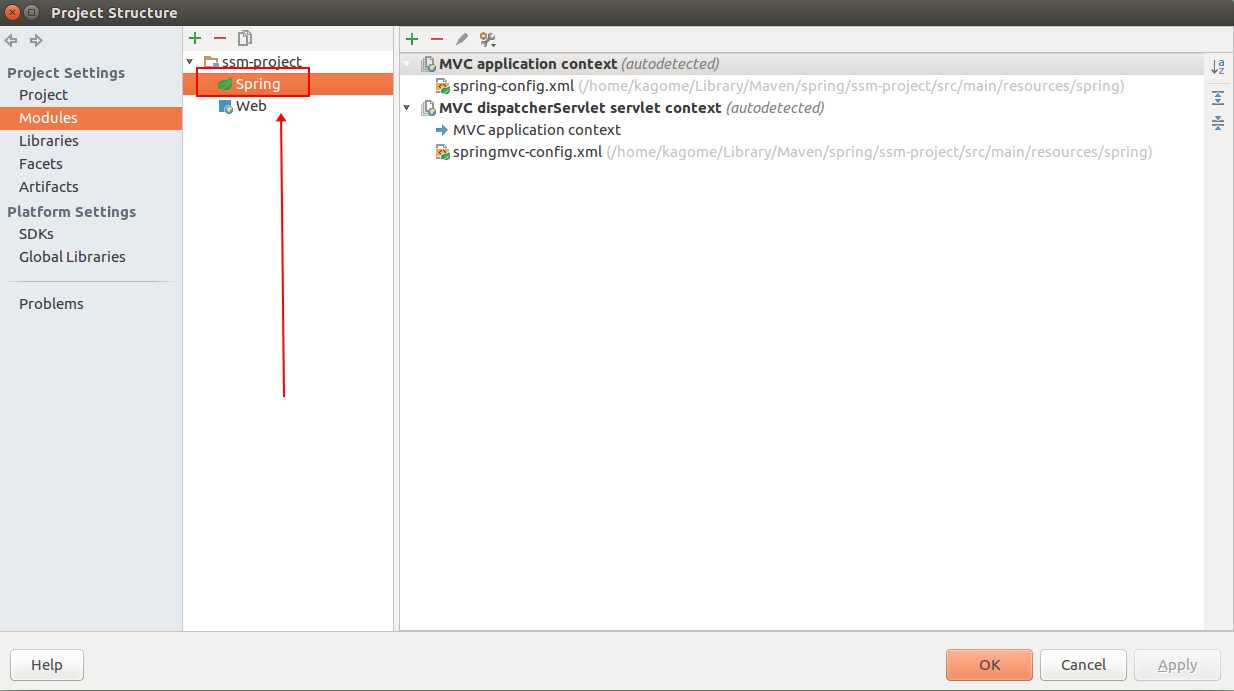The width and height of the screenshot is (1234, 691).
Task: Open Global Libraries settings
Action: [x=72, y=257]
